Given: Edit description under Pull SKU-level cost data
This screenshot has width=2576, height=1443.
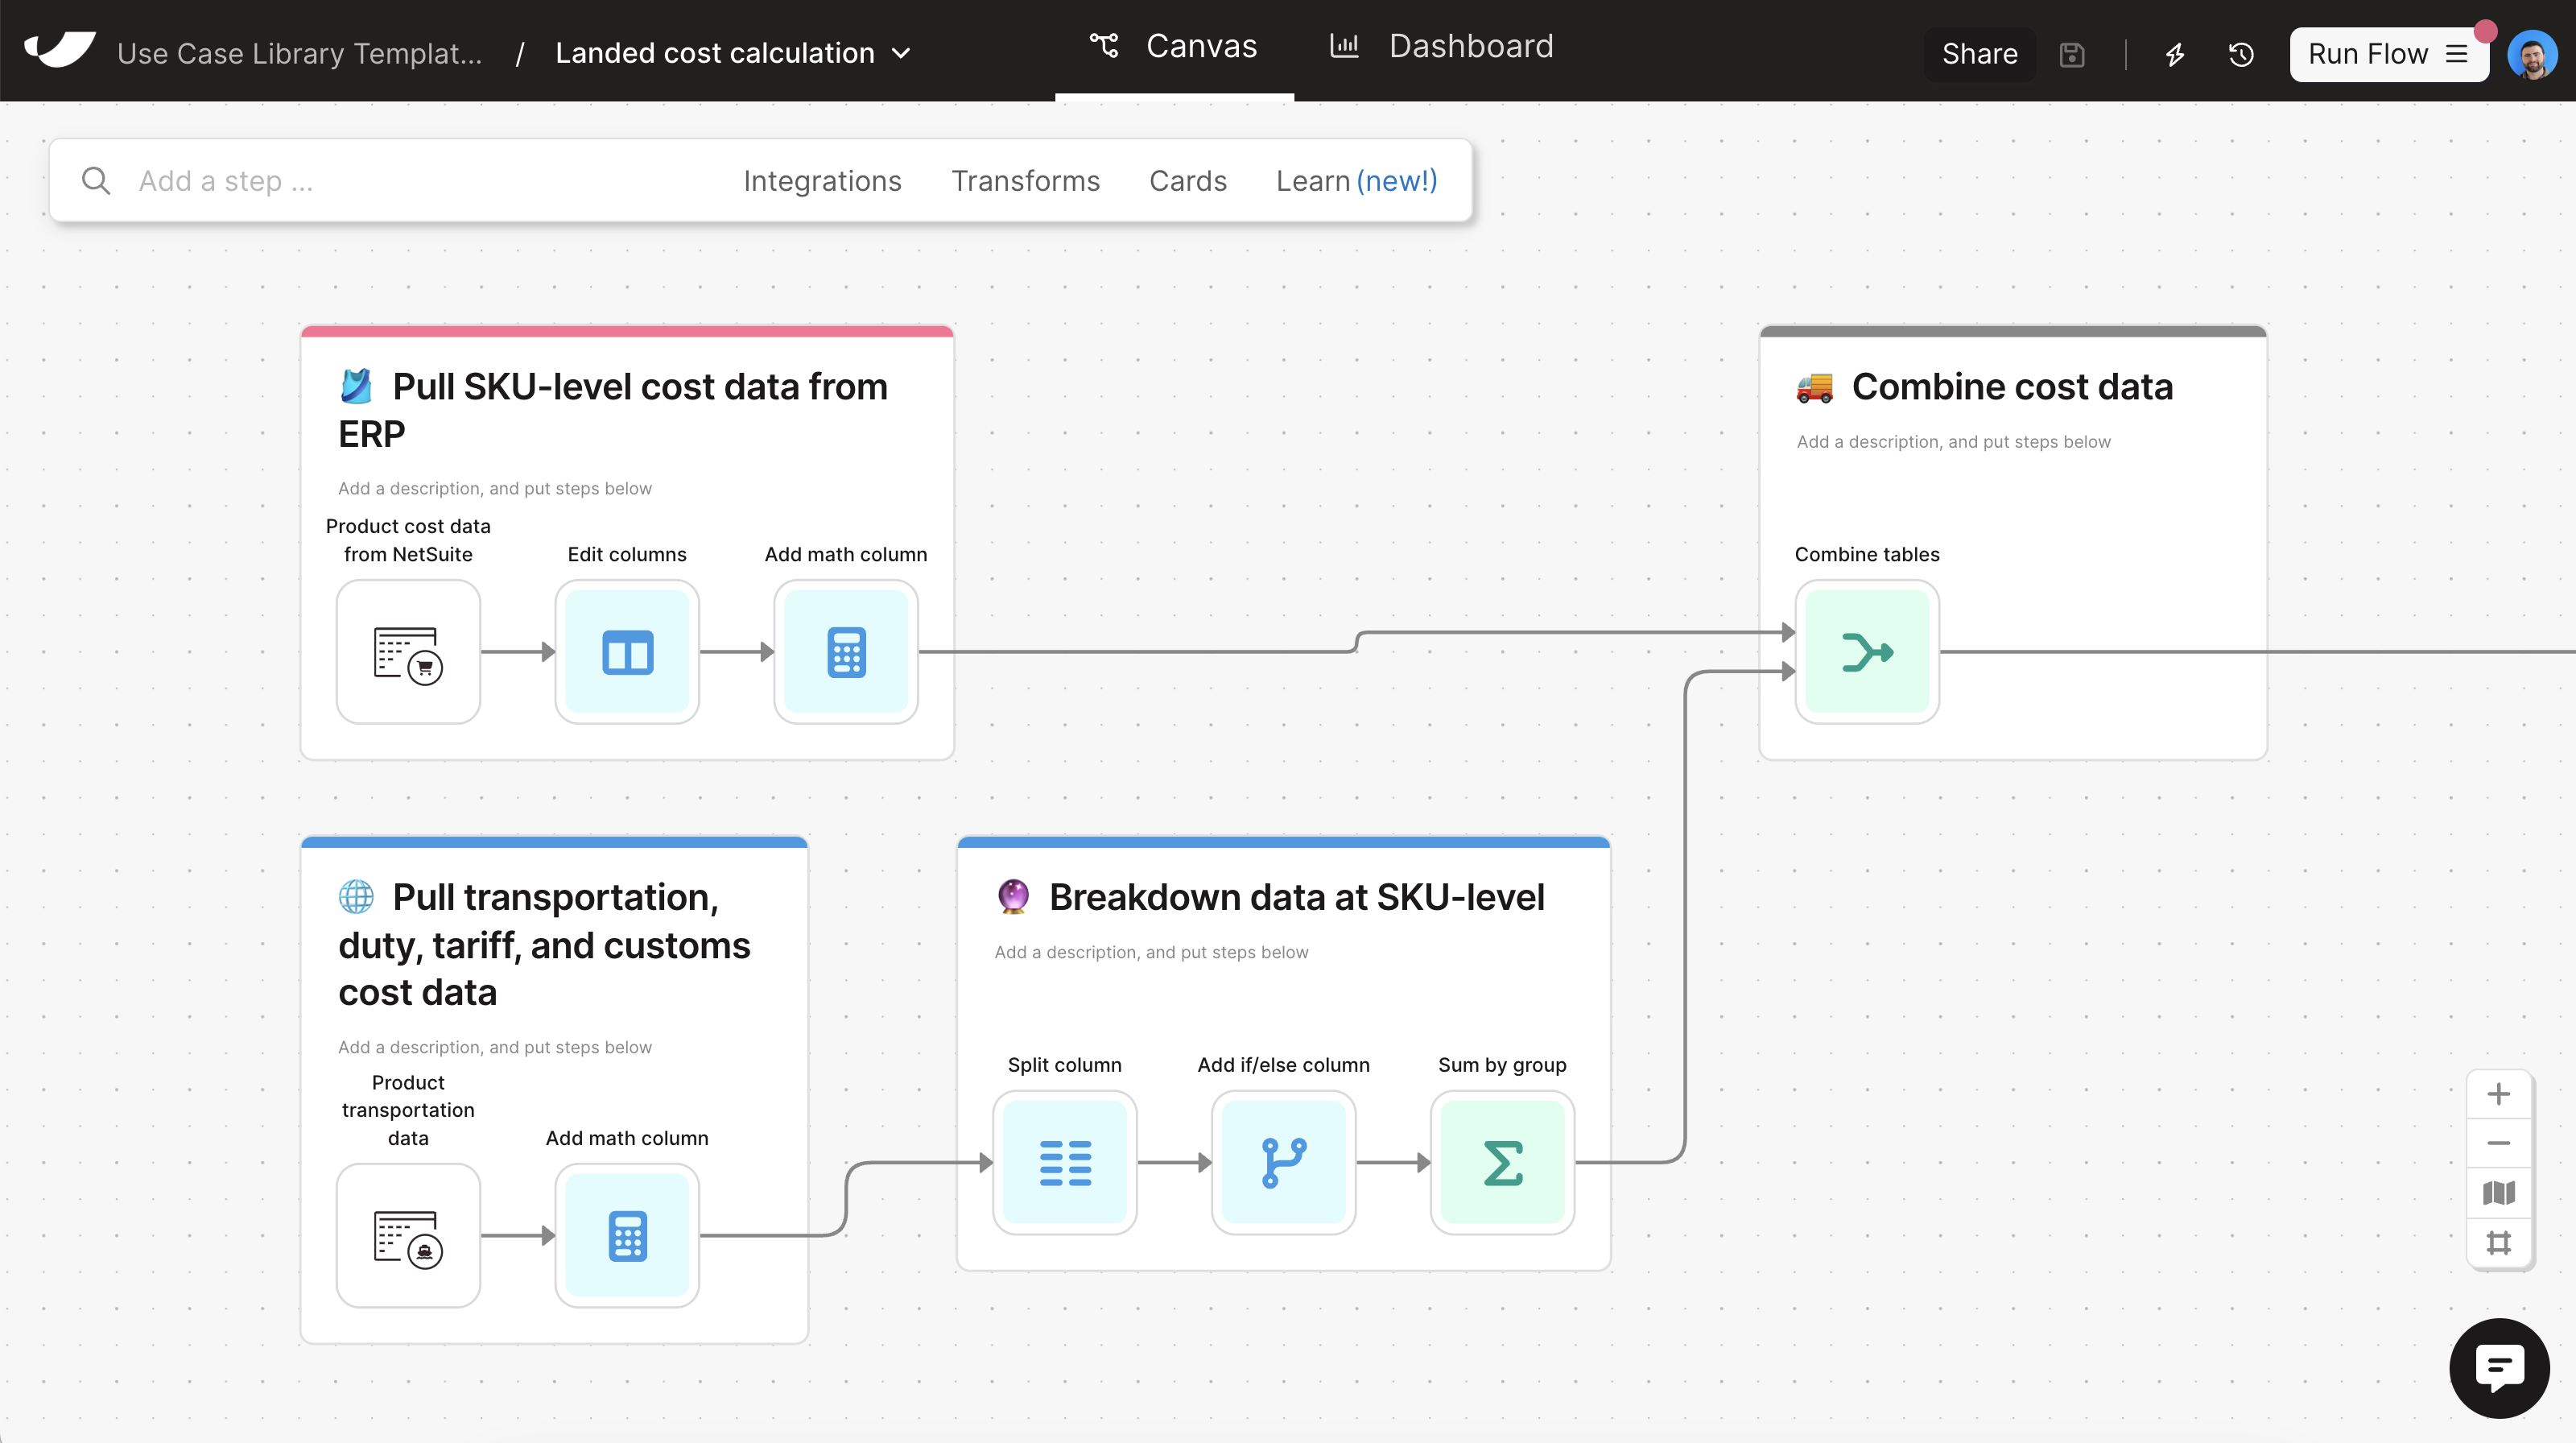Looking at the screenshot, I should pos(495,489).
